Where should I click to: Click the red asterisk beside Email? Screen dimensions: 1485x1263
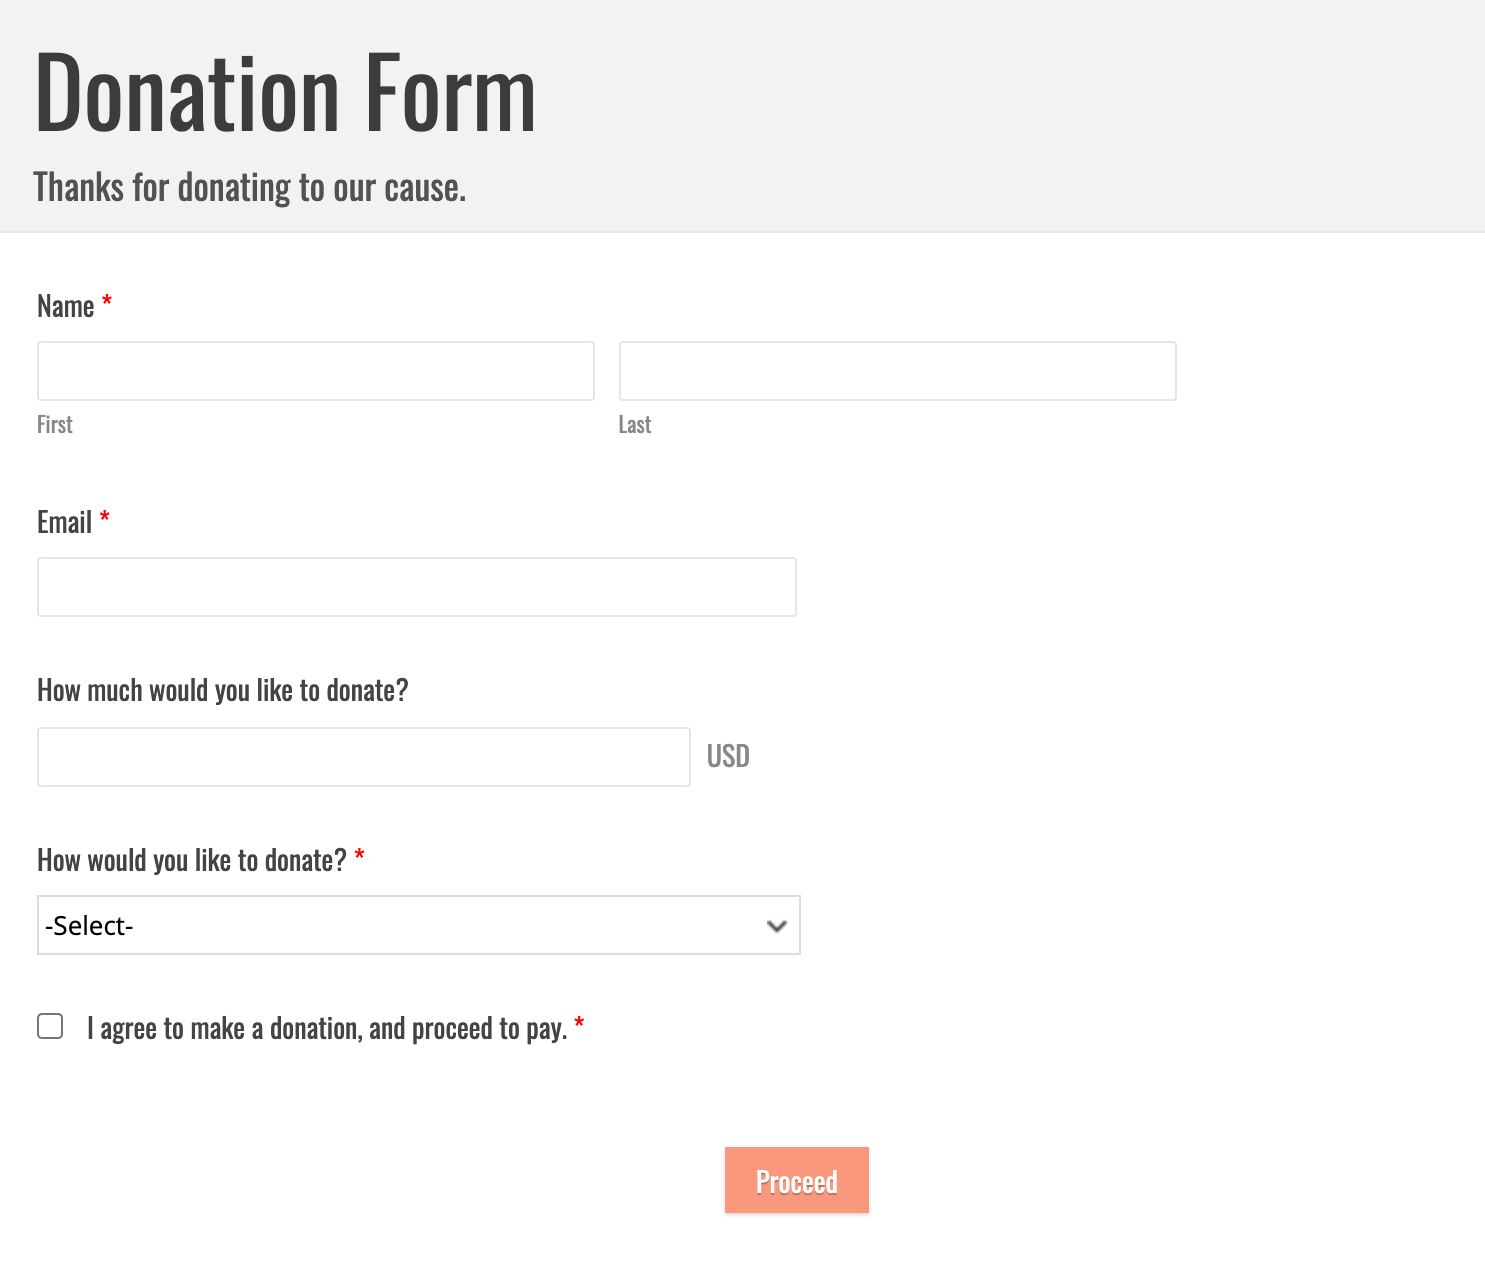click(105, 518)
